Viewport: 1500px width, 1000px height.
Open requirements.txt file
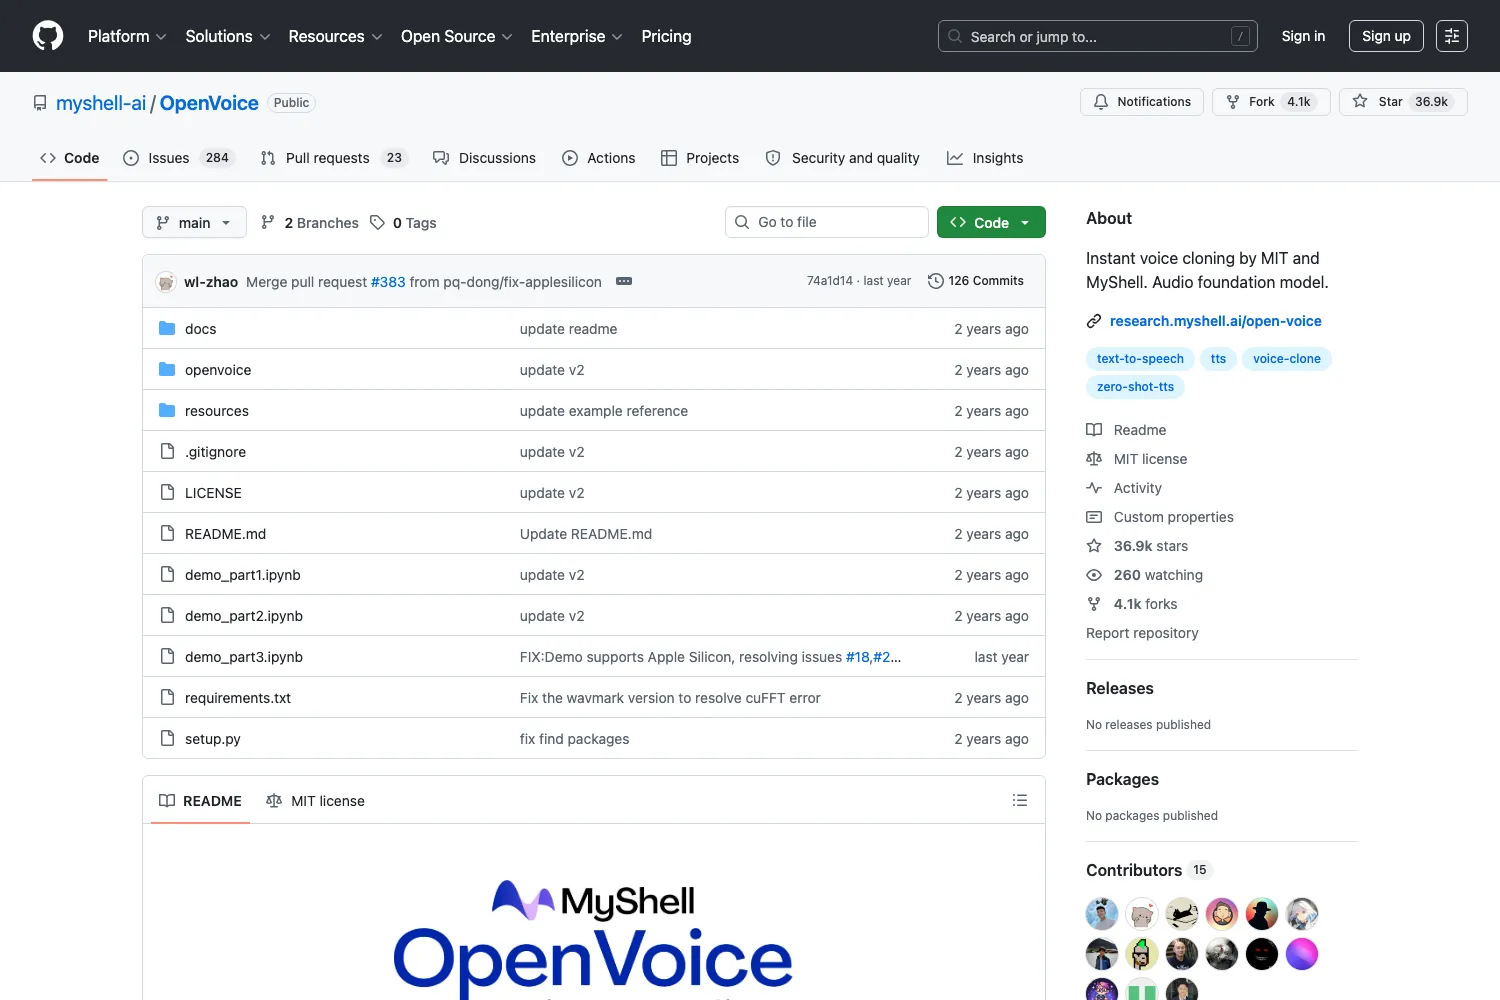(238, 698)
